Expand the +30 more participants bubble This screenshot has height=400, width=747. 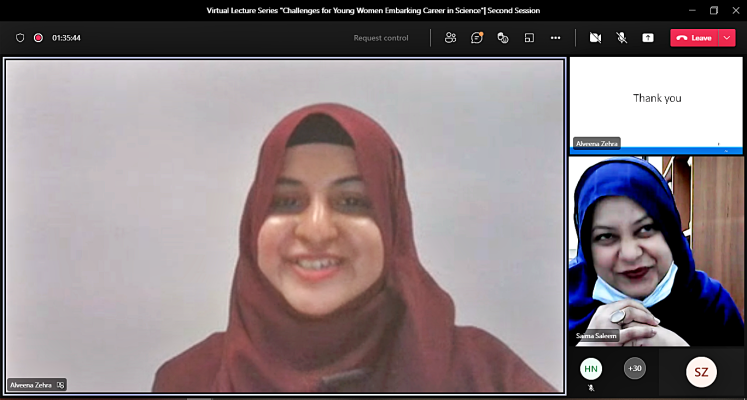click(634, 368)
